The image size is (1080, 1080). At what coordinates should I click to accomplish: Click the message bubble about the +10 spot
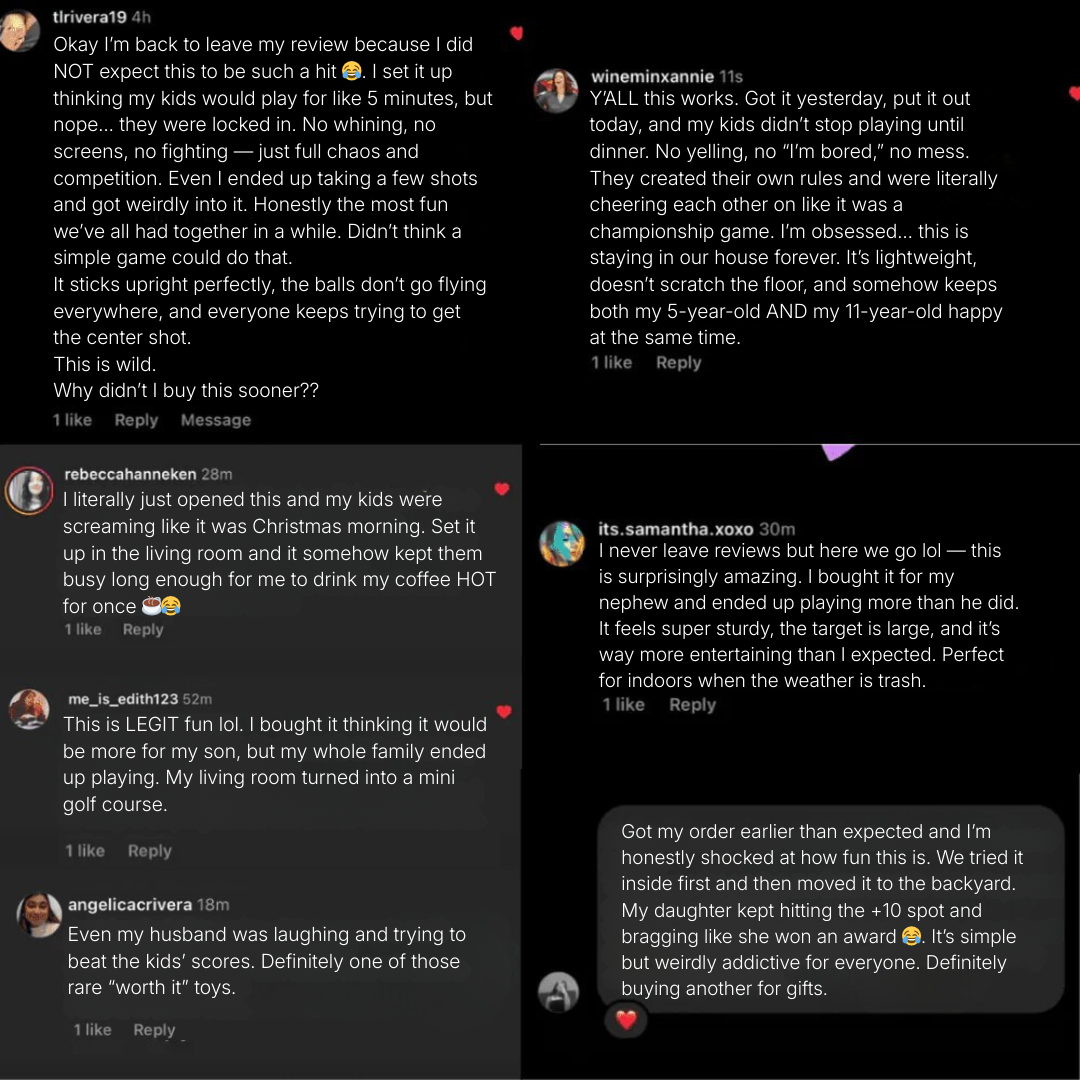830,910
